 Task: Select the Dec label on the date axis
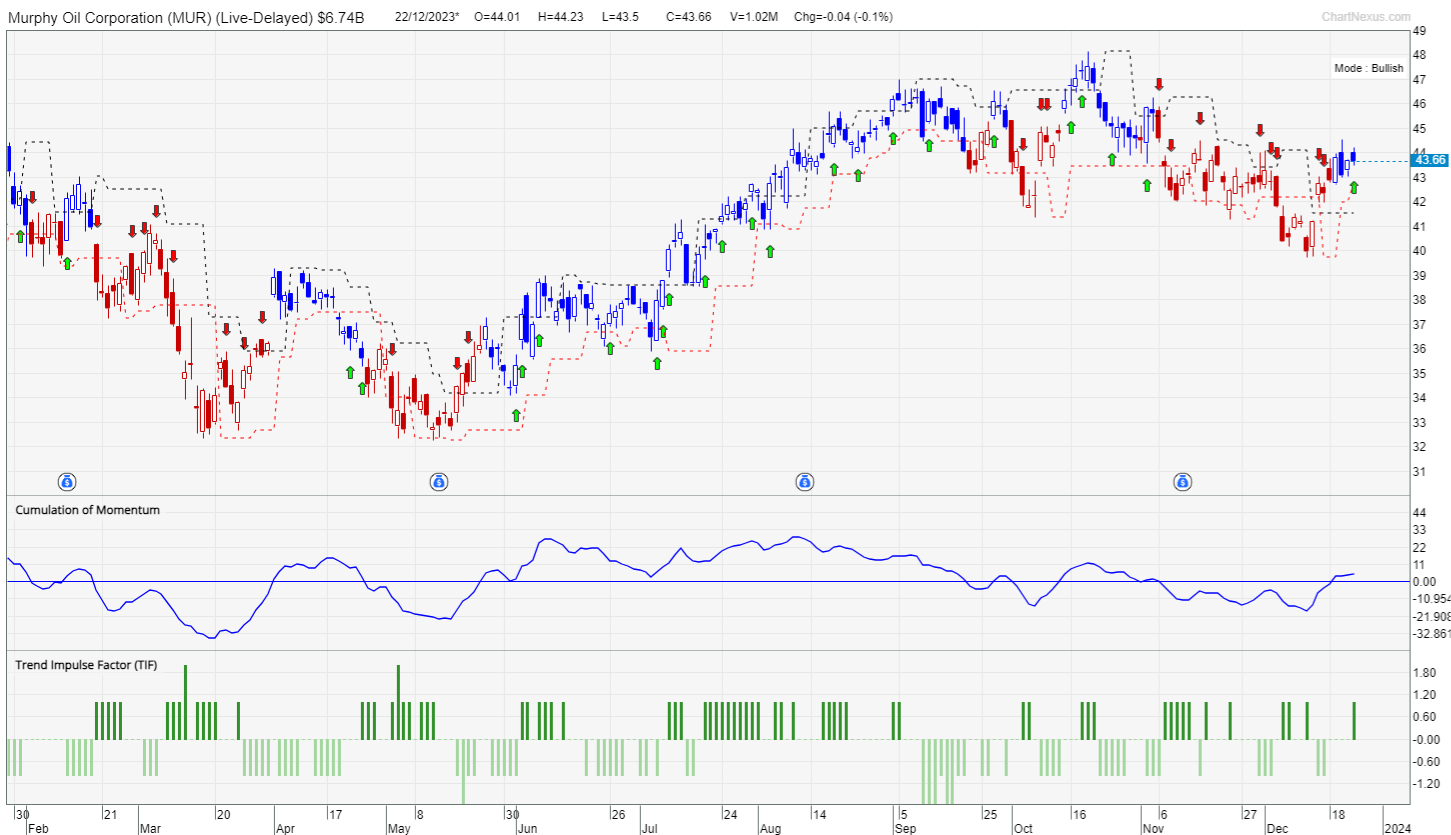pos(1276,828)
